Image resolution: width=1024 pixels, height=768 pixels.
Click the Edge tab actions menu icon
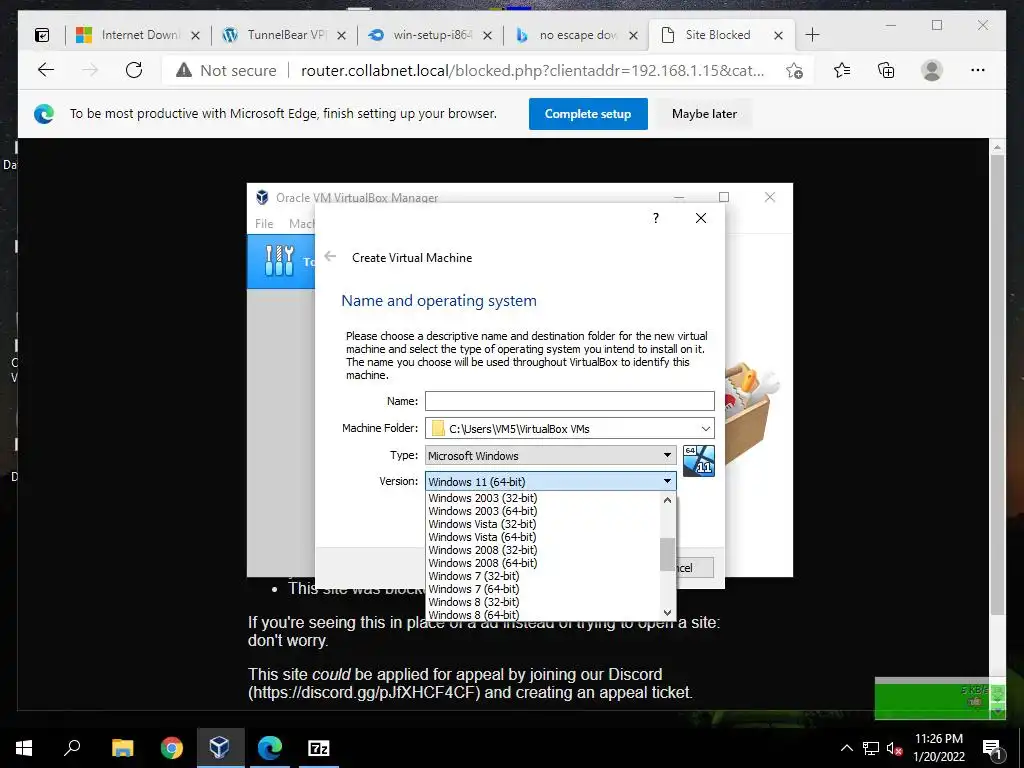coord(42,35)
